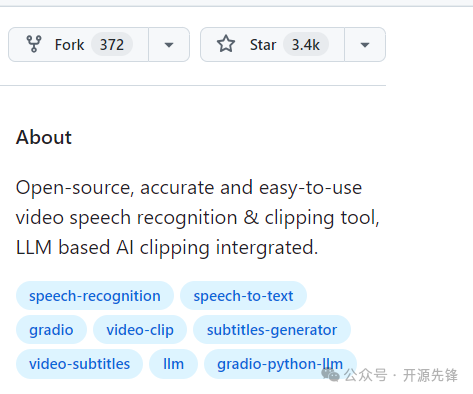Click the fork branch icon
The image size is (473, 394).
(34, 44)
